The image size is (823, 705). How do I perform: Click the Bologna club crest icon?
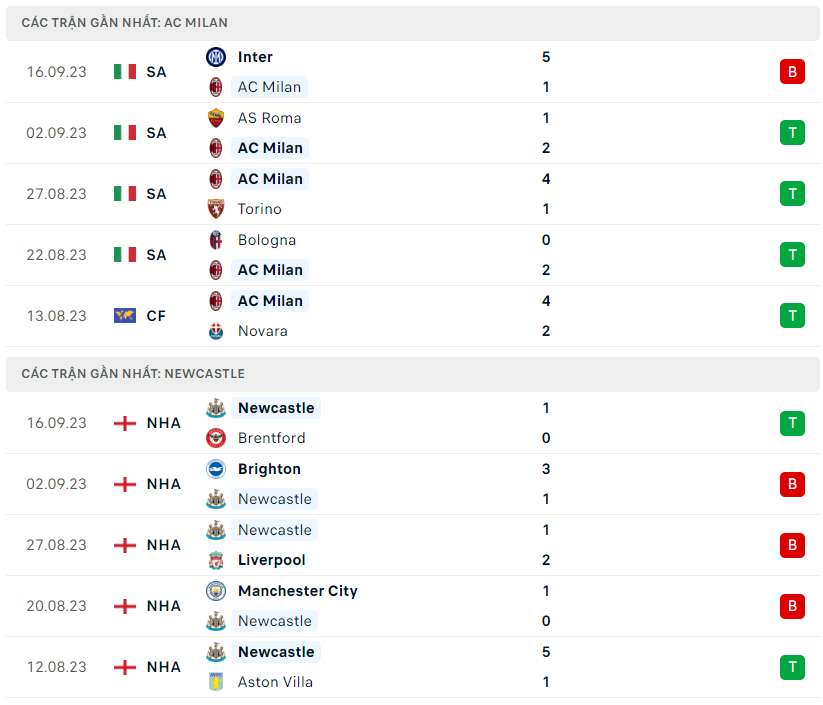216,240
